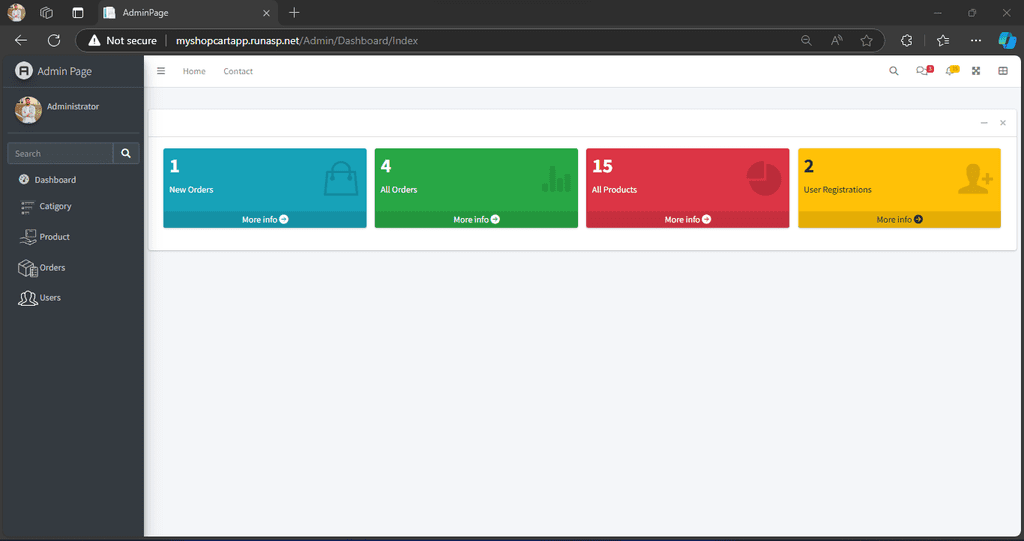Viewport: 1024px width, 541px height.
Task: Remove the dashboard card with its X icon
Action: tap(1003, 123)
